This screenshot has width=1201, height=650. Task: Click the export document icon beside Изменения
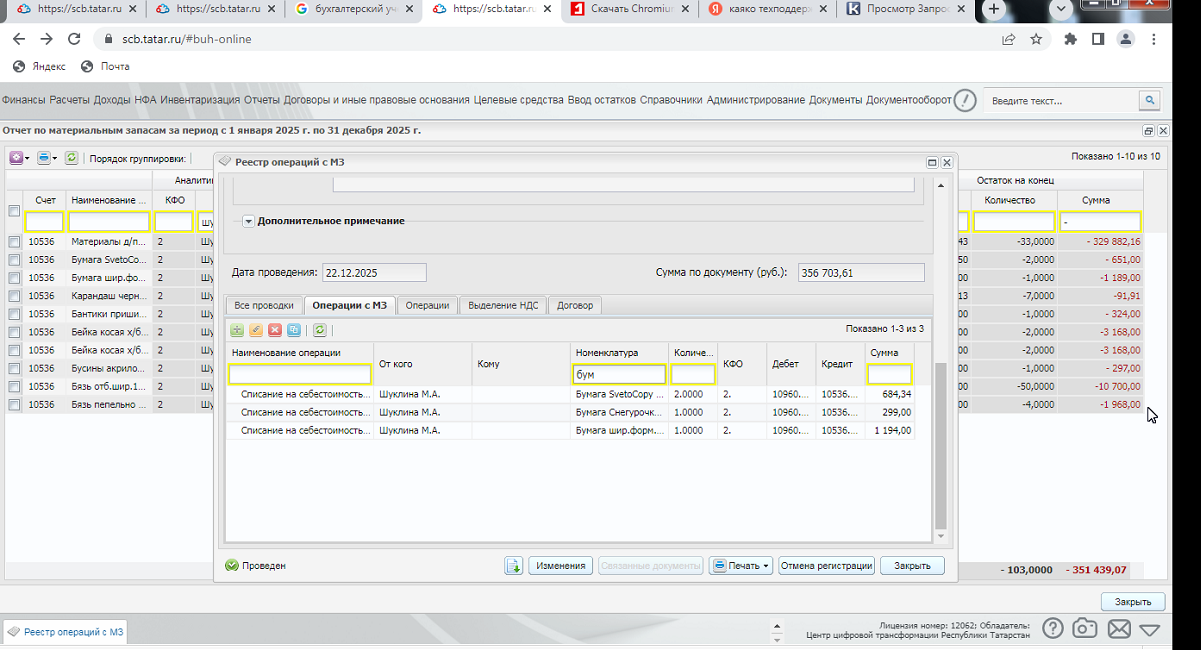[x=514, y=566]
